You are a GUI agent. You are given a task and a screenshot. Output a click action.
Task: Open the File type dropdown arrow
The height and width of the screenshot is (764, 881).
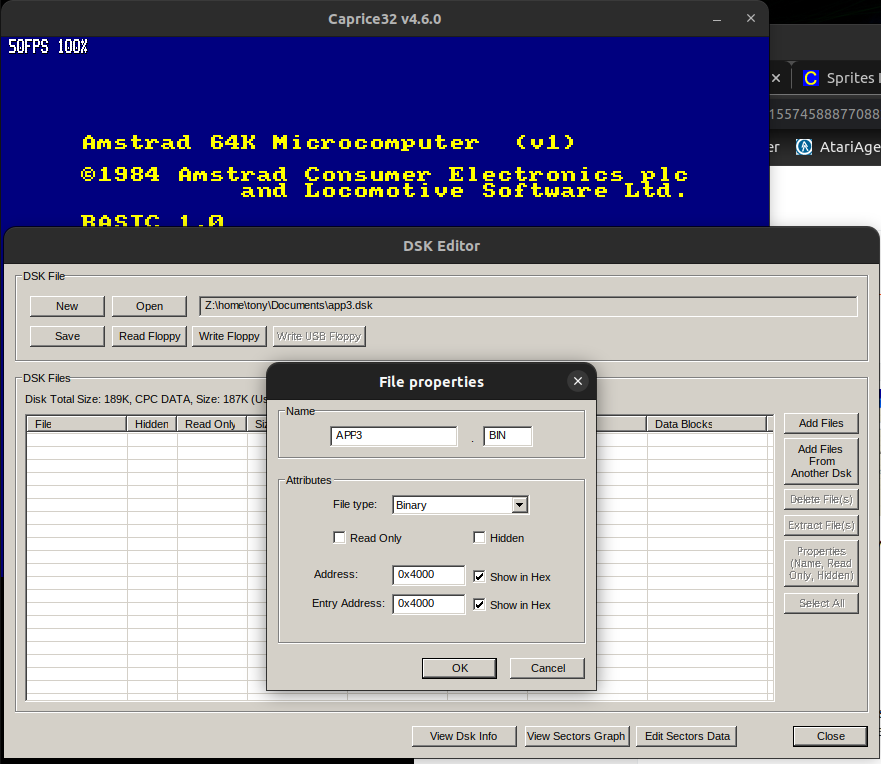(x=520, y=505)
